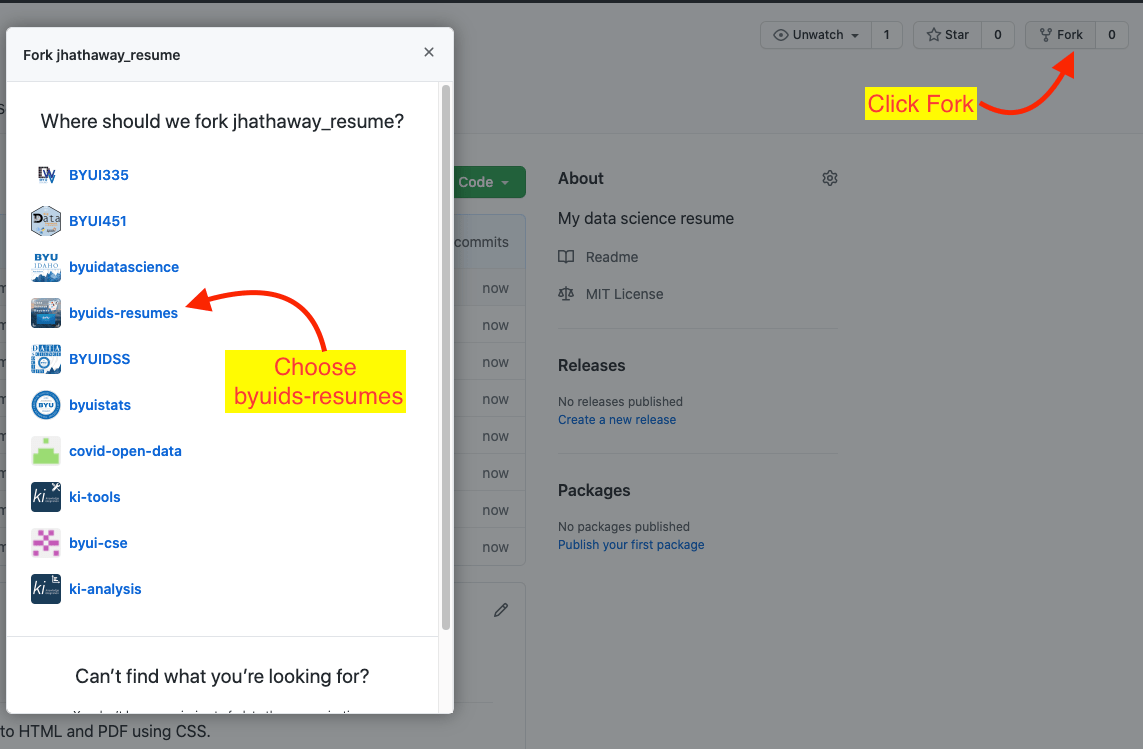Viewport: 1143px width, 749px height.
Task: Open the stargazers count next to Star
Action: tap(998, 35)
